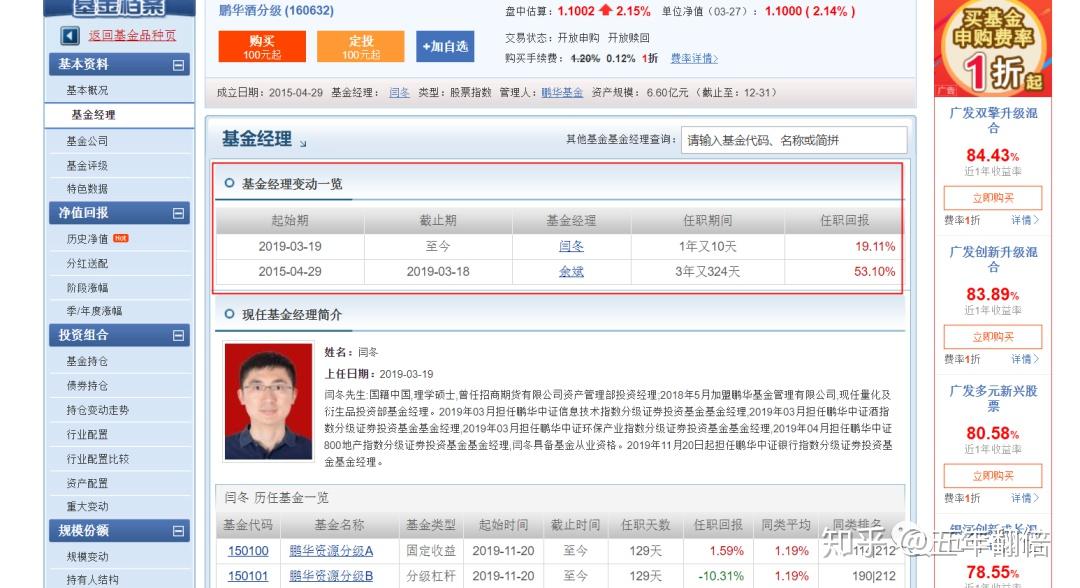Open fund code 150100 link
Image resolution: width=1080 pixels, height=588 pixels.
(248, 551)
